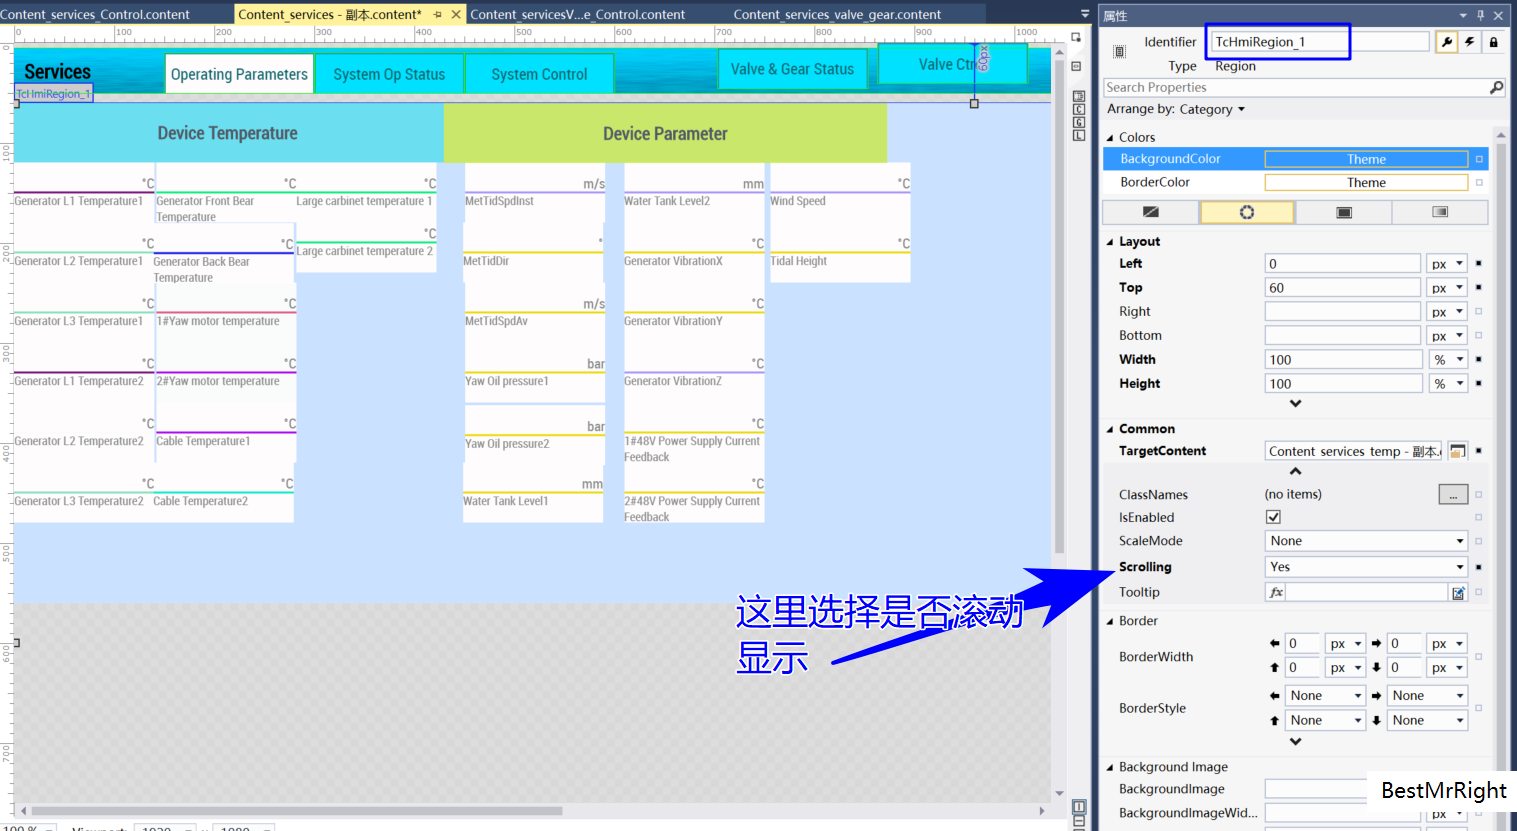Switch to Content_services_valve_gear.content tab
This screenshot has height=831, width=1517.
click(x=838, y=14)
